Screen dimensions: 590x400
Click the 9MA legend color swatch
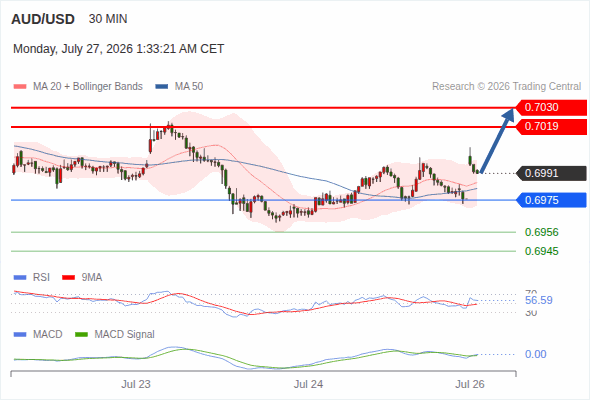(68, 278)
